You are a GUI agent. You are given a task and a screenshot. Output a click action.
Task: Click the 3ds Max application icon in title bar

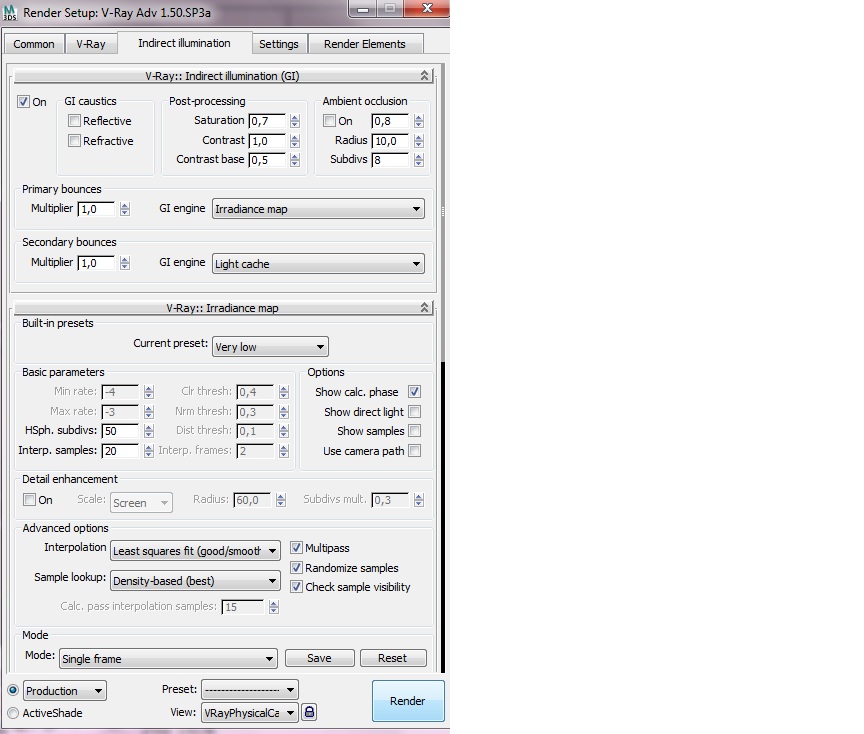(10, 12)
